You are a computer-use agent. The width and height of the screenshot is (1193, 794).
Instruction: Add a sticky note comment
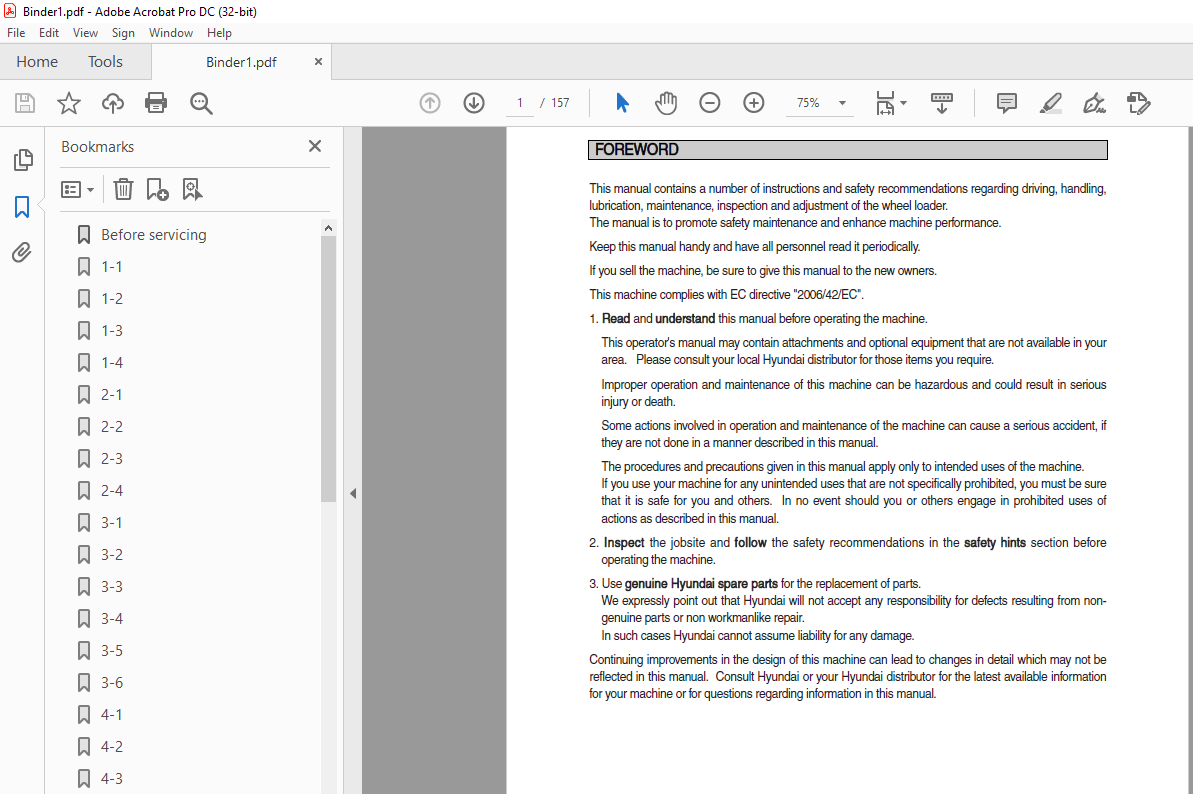pyautogui.click(x=1007, y=103)
